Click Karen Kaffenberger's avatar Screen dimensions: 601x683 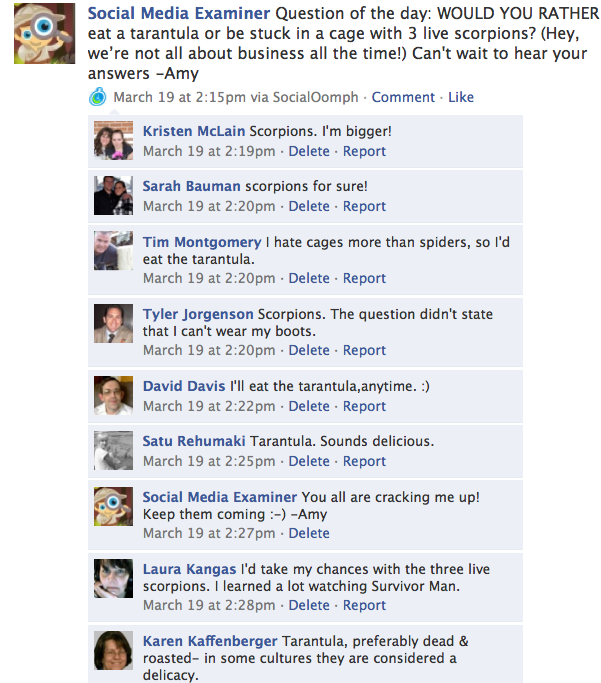point(114,650)
